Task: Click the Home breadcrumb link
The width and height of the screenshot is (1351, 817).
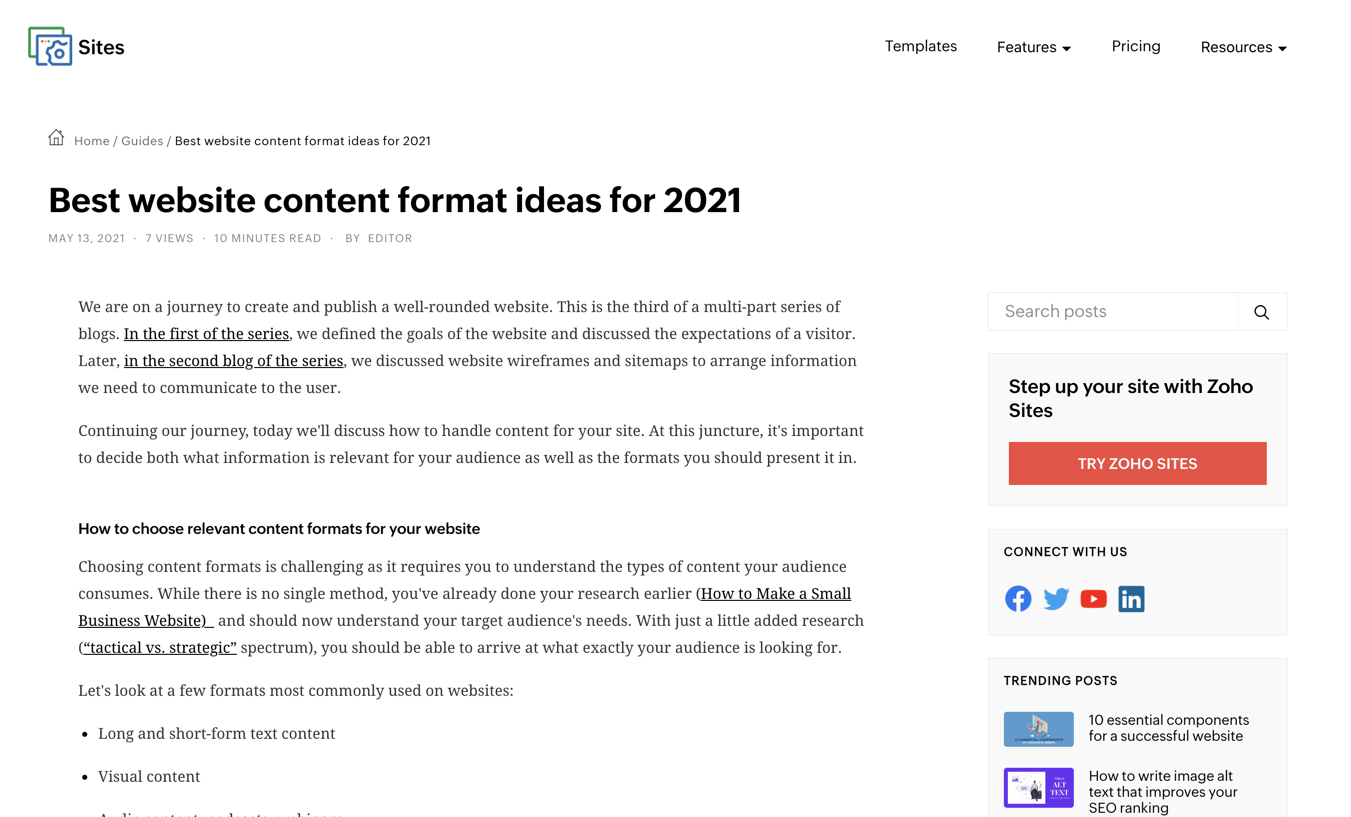Action: pos(92,141)
